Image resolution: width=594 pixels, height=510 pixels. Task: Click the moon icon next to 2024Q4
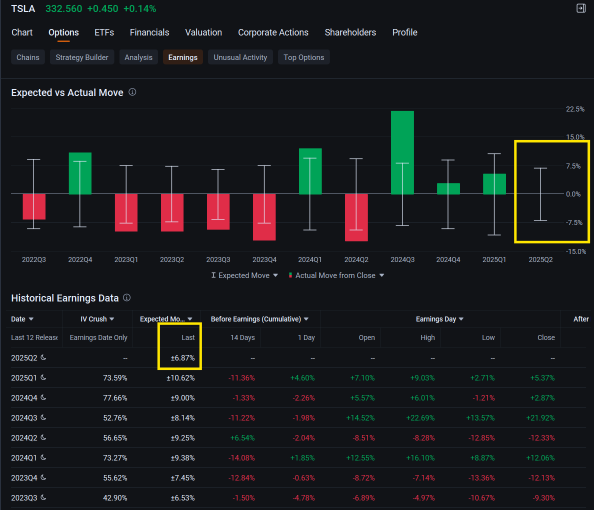click(43, 397)
